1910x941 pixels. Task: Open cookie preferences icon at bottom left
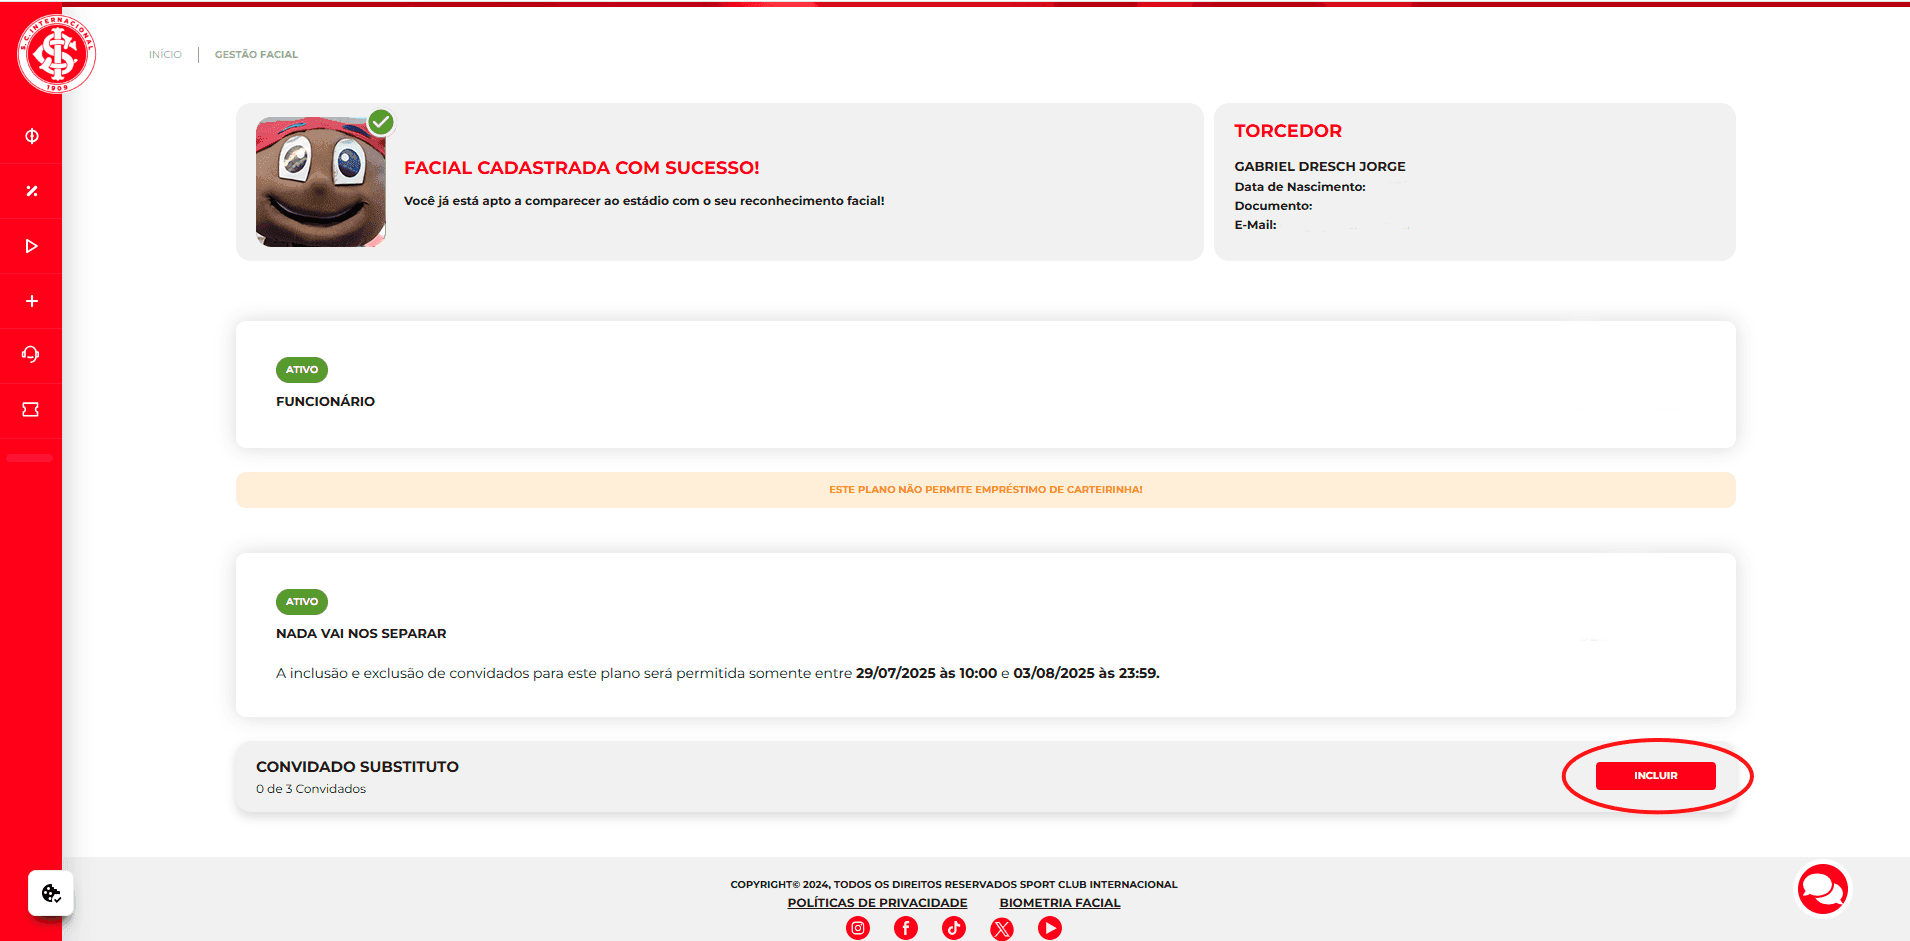click(x=51, y=893)
